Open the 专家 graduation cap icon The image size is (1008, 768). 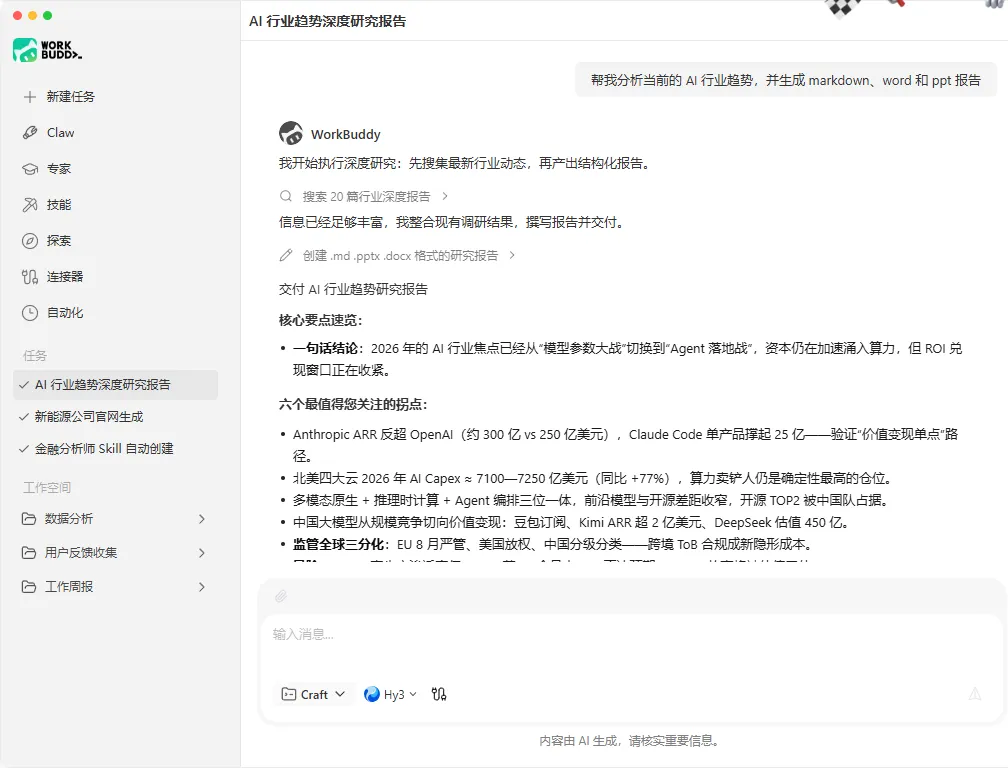tap(30, 169)
